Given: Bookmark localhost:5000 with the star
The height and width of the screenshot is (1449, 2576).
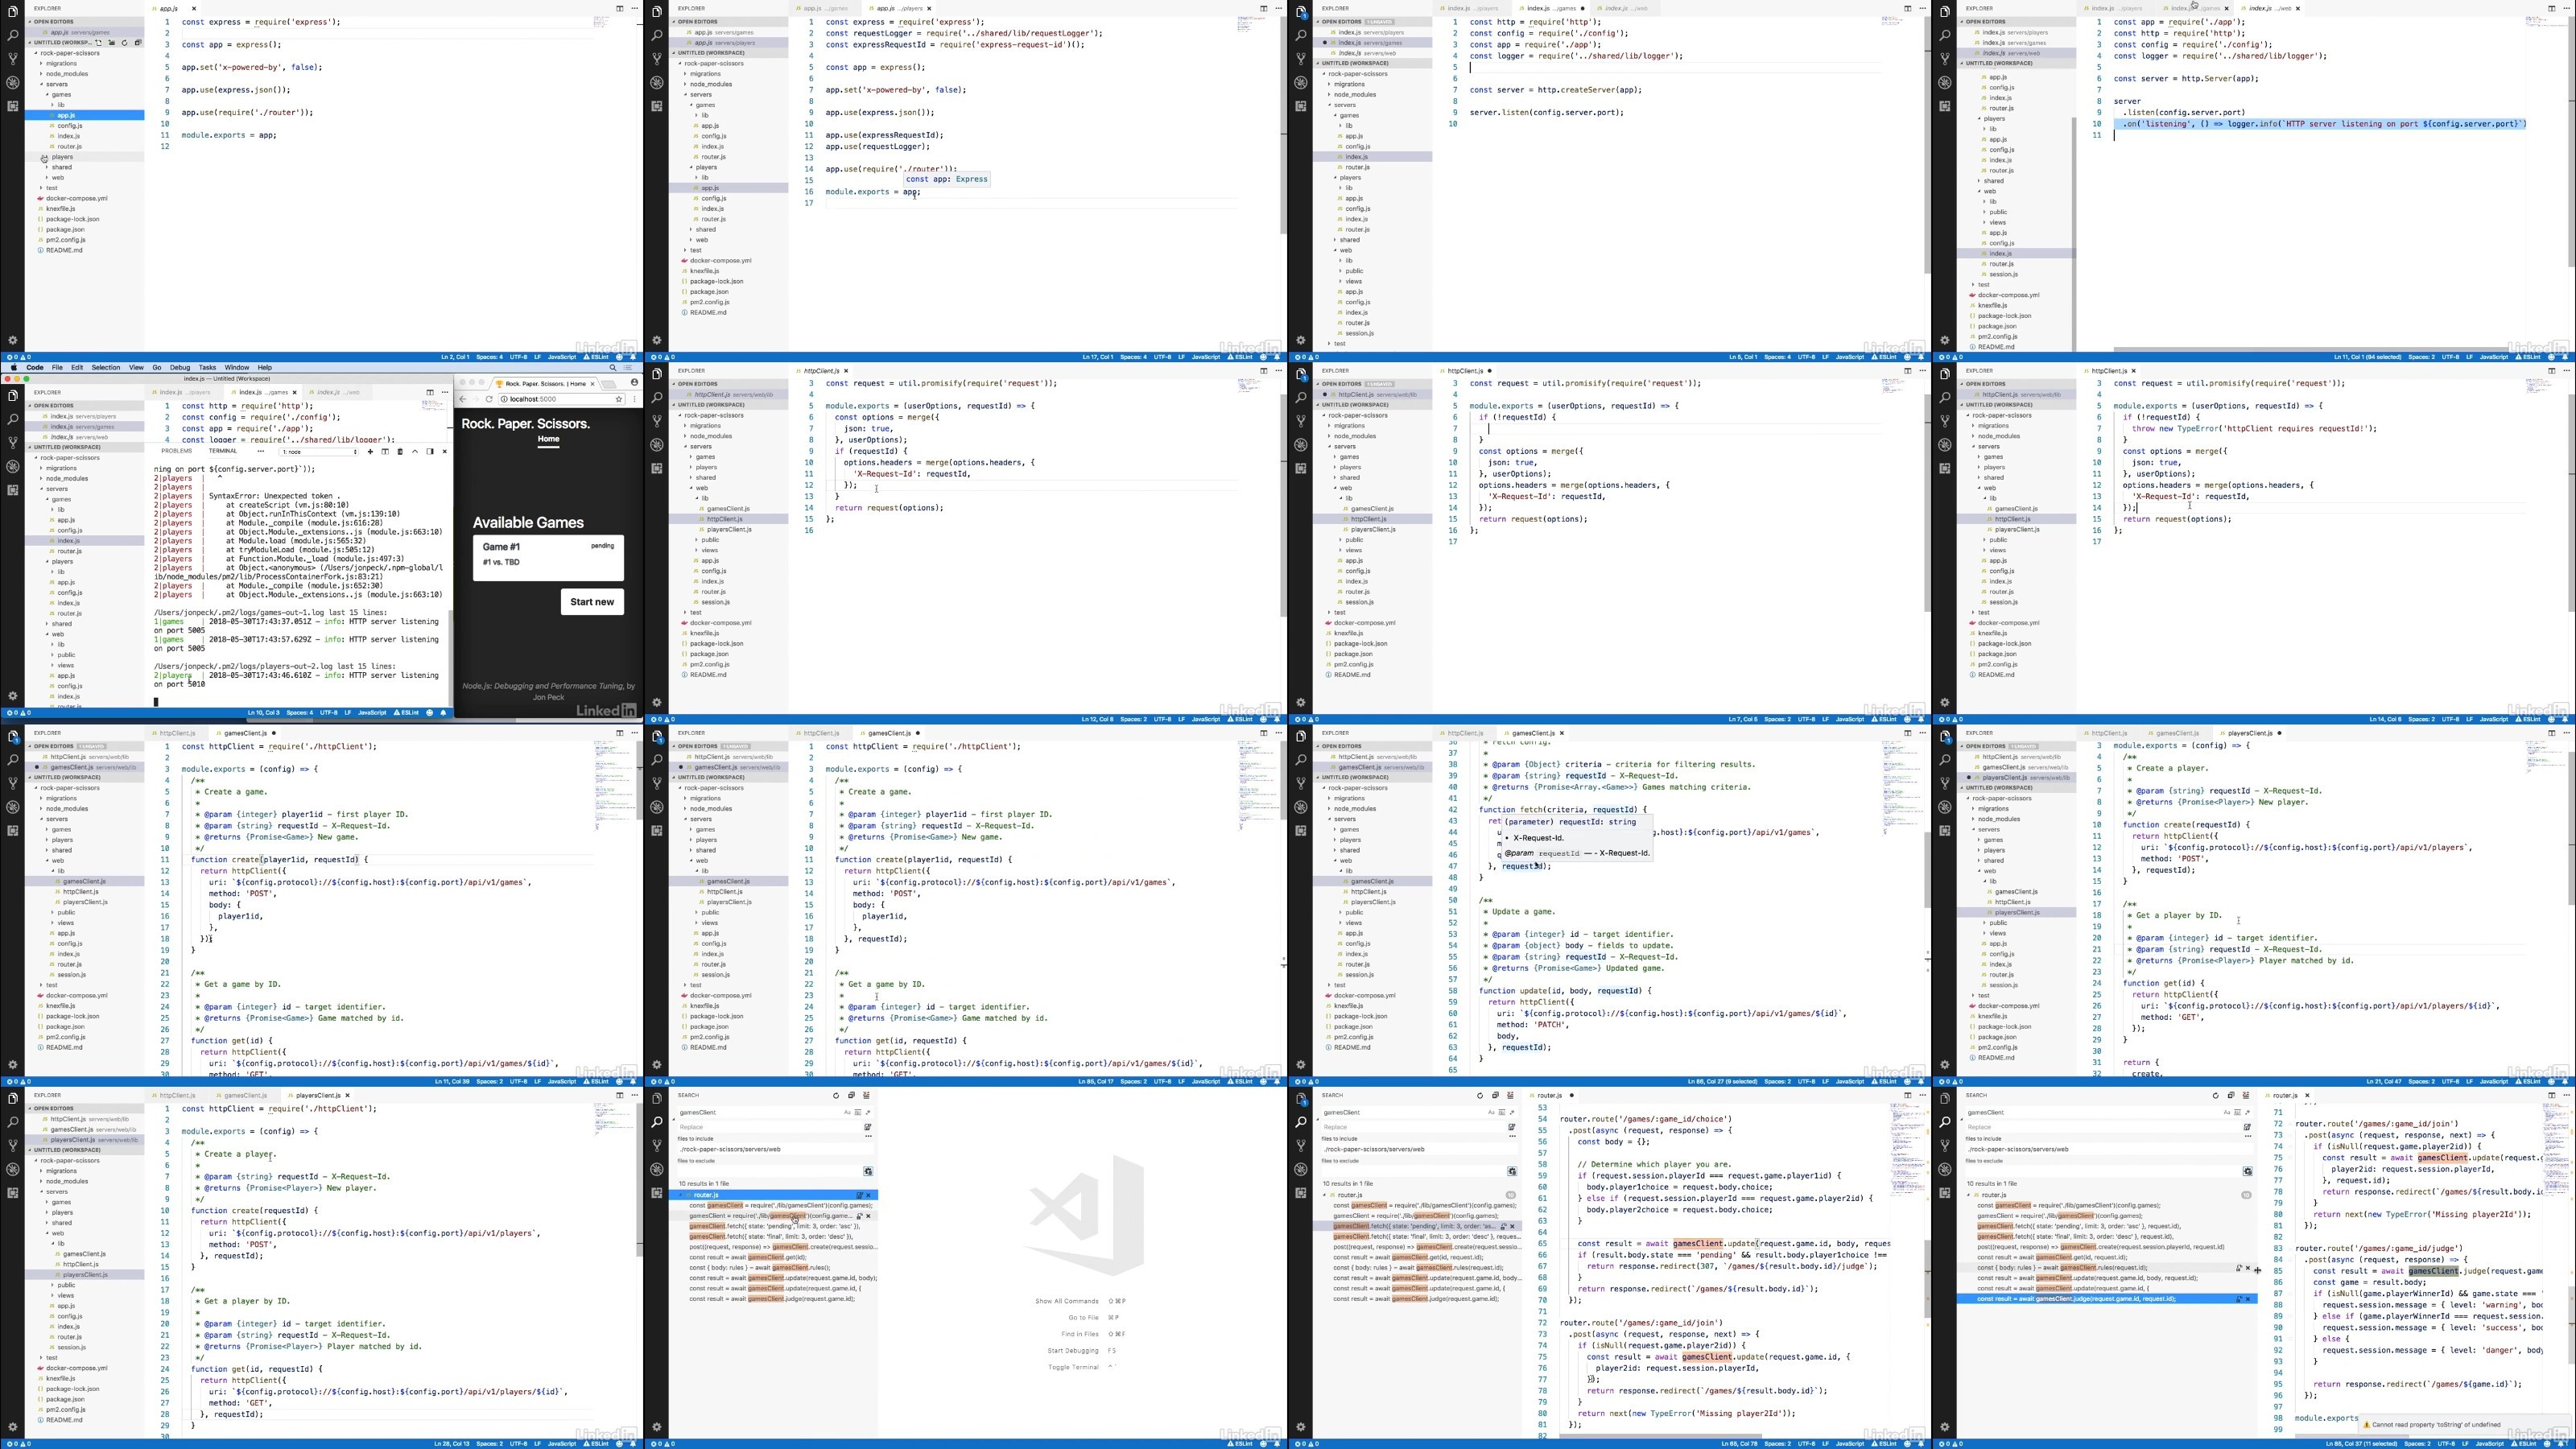Looking at the screenshot, I should 619,399.
